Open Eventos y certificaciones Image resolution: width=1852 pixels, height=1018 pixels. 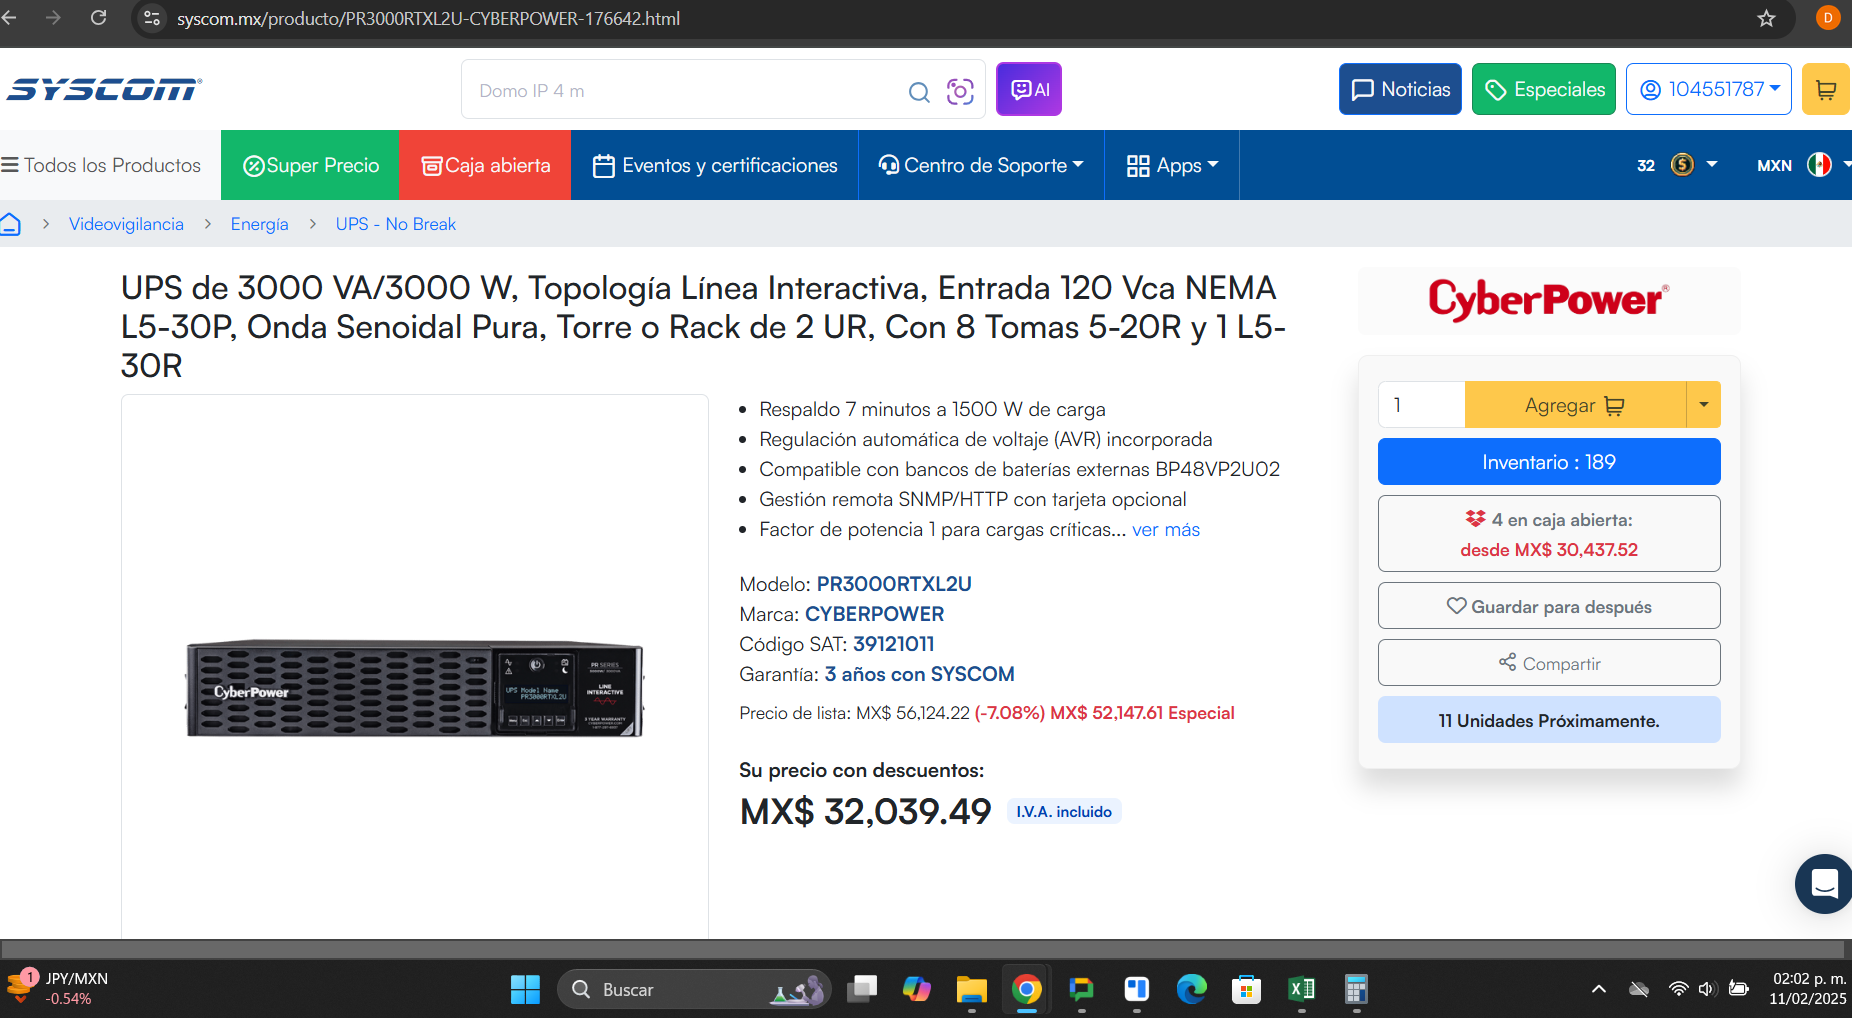715,165
